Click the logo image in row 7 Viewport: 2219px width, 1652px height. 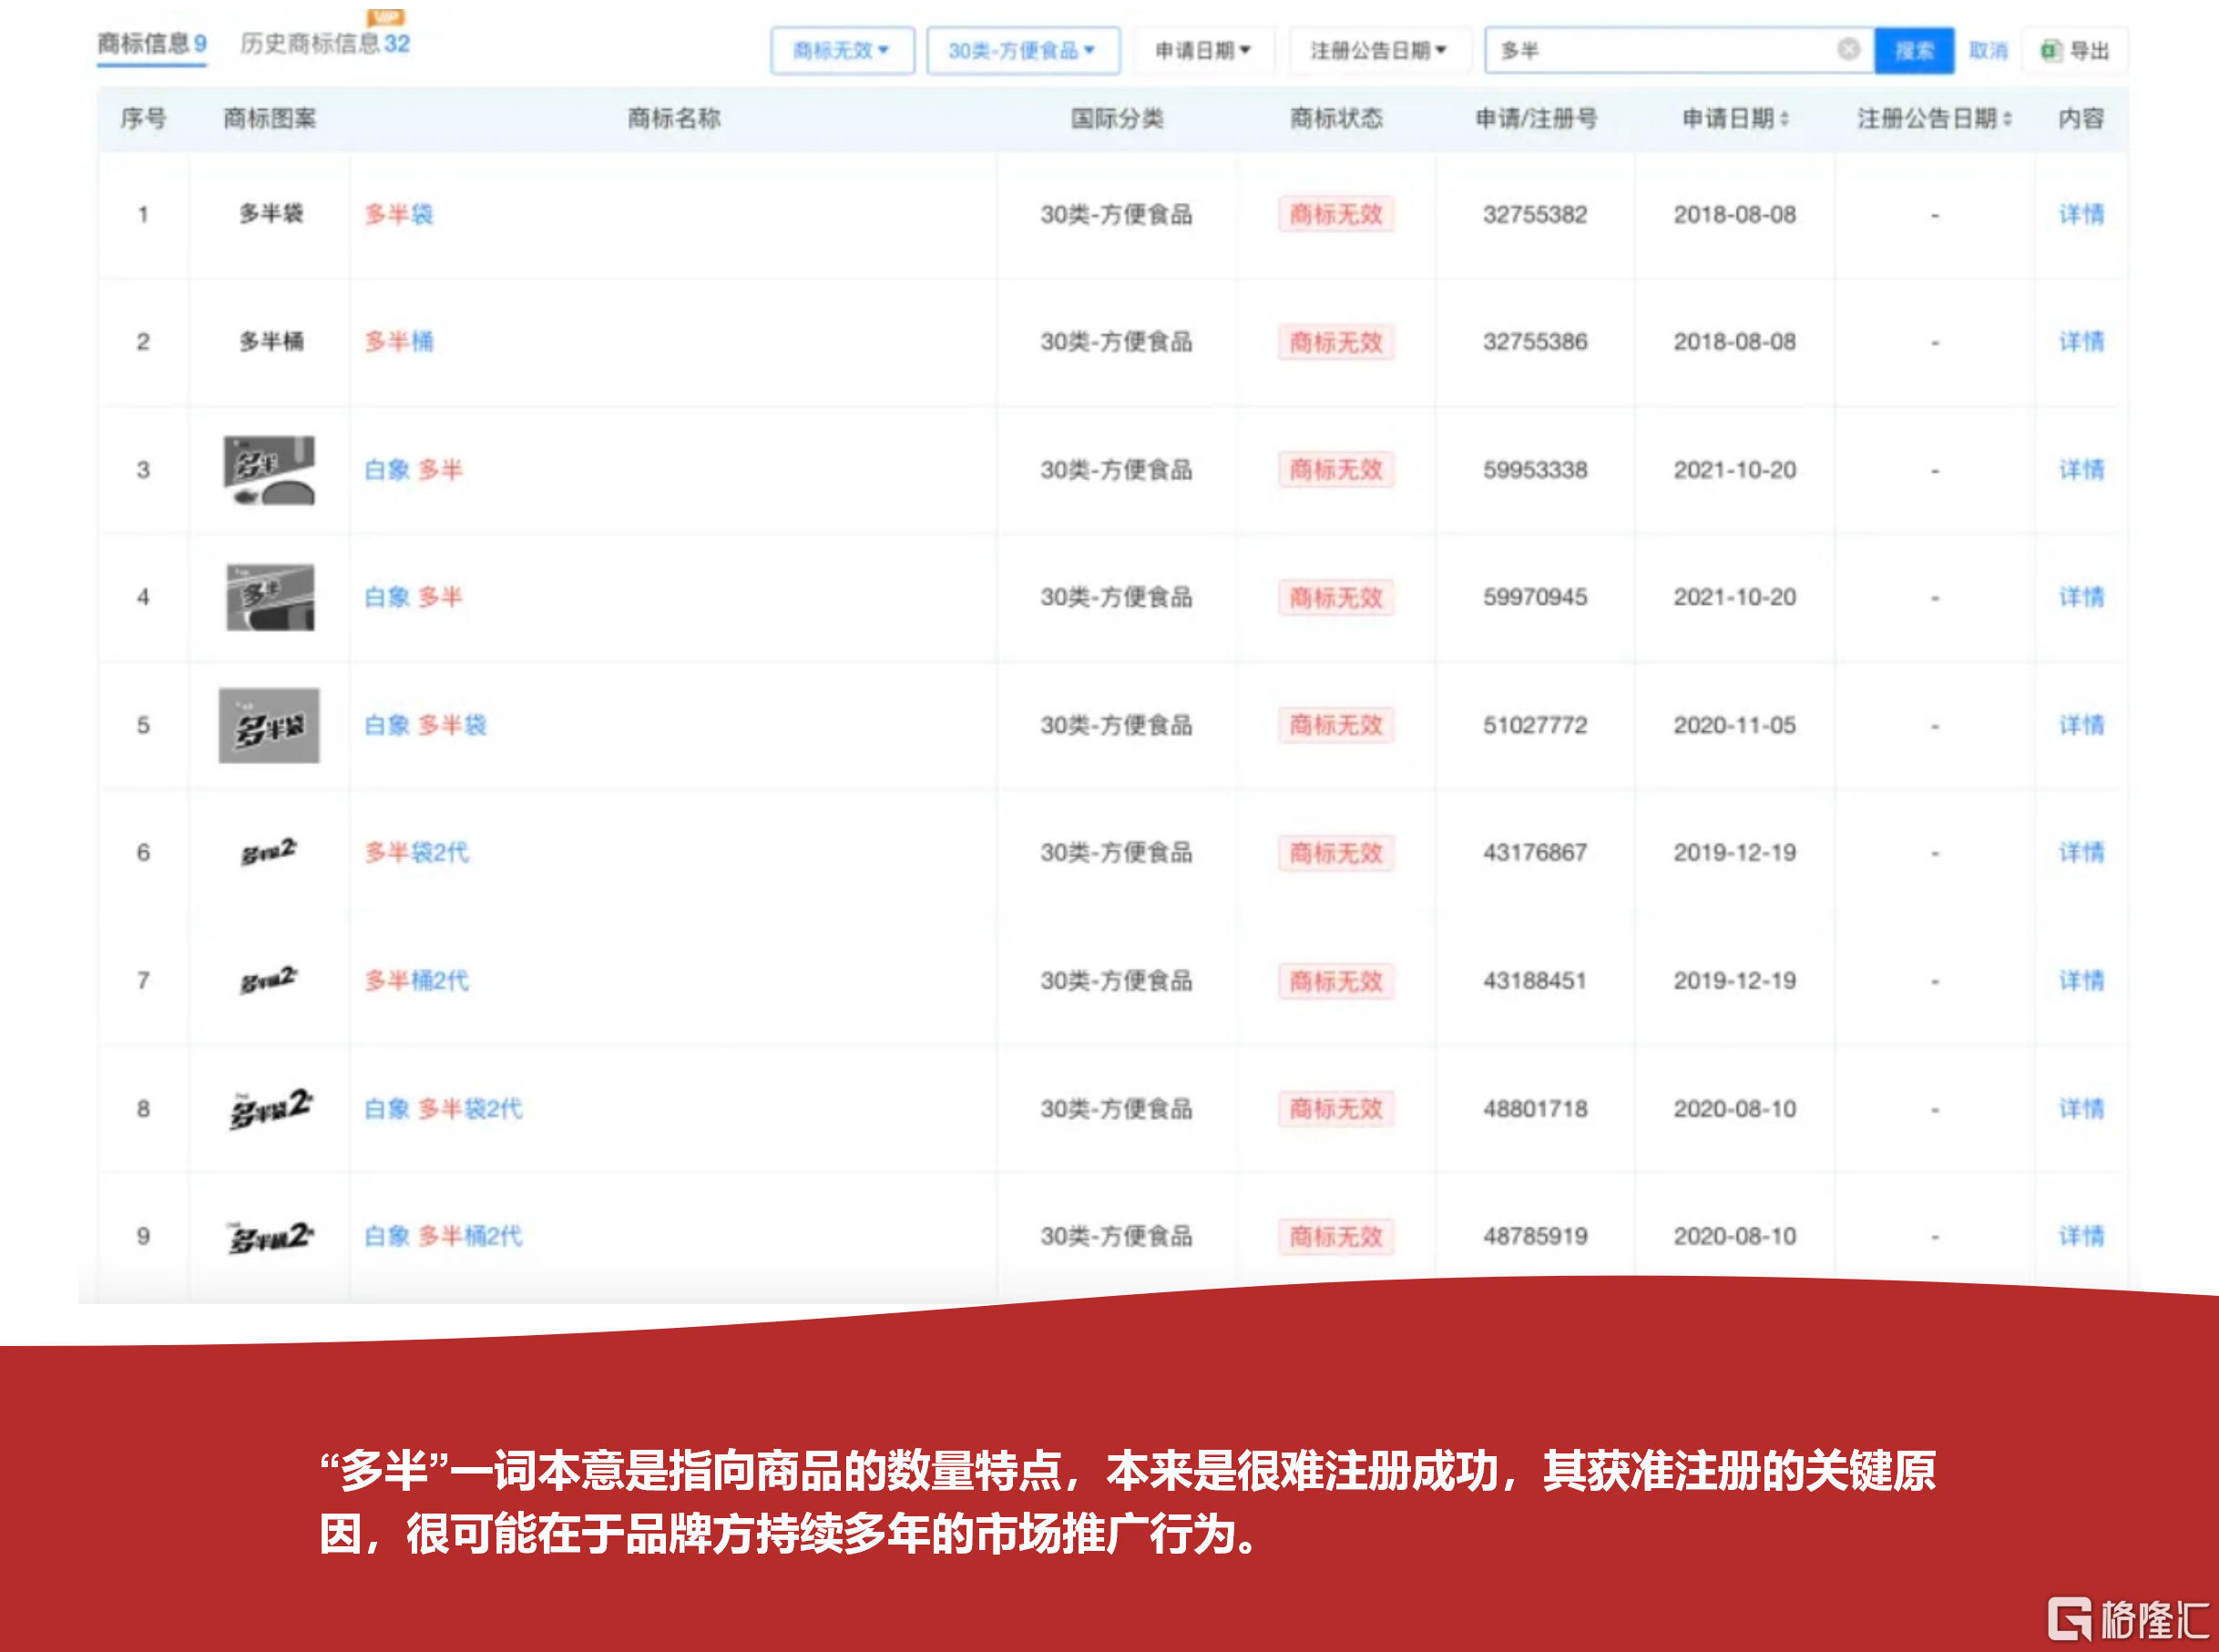pyautogui.click(x=269, y=980)
